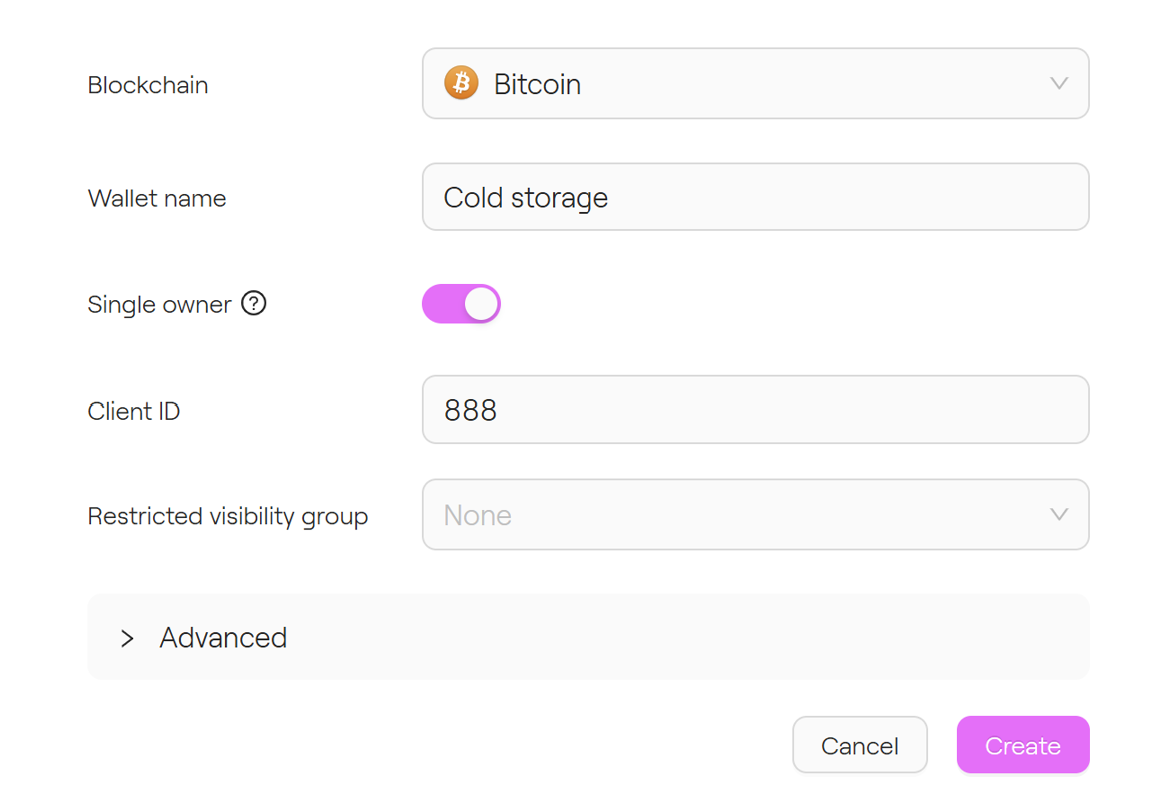
Task: Click the 'Cold storage' text in field
Action: 526,197
